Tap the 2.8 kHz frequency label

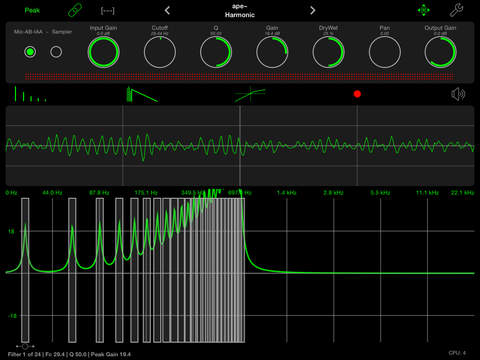pyautogui.click(x=333, y=193)
